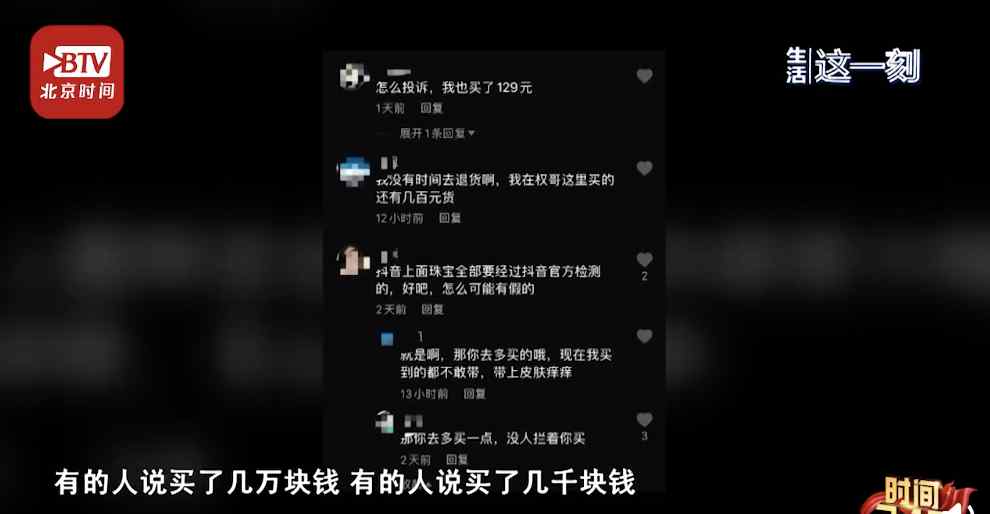
Task: Click the 生活这一刻 program logo
Action: [853, 66]
